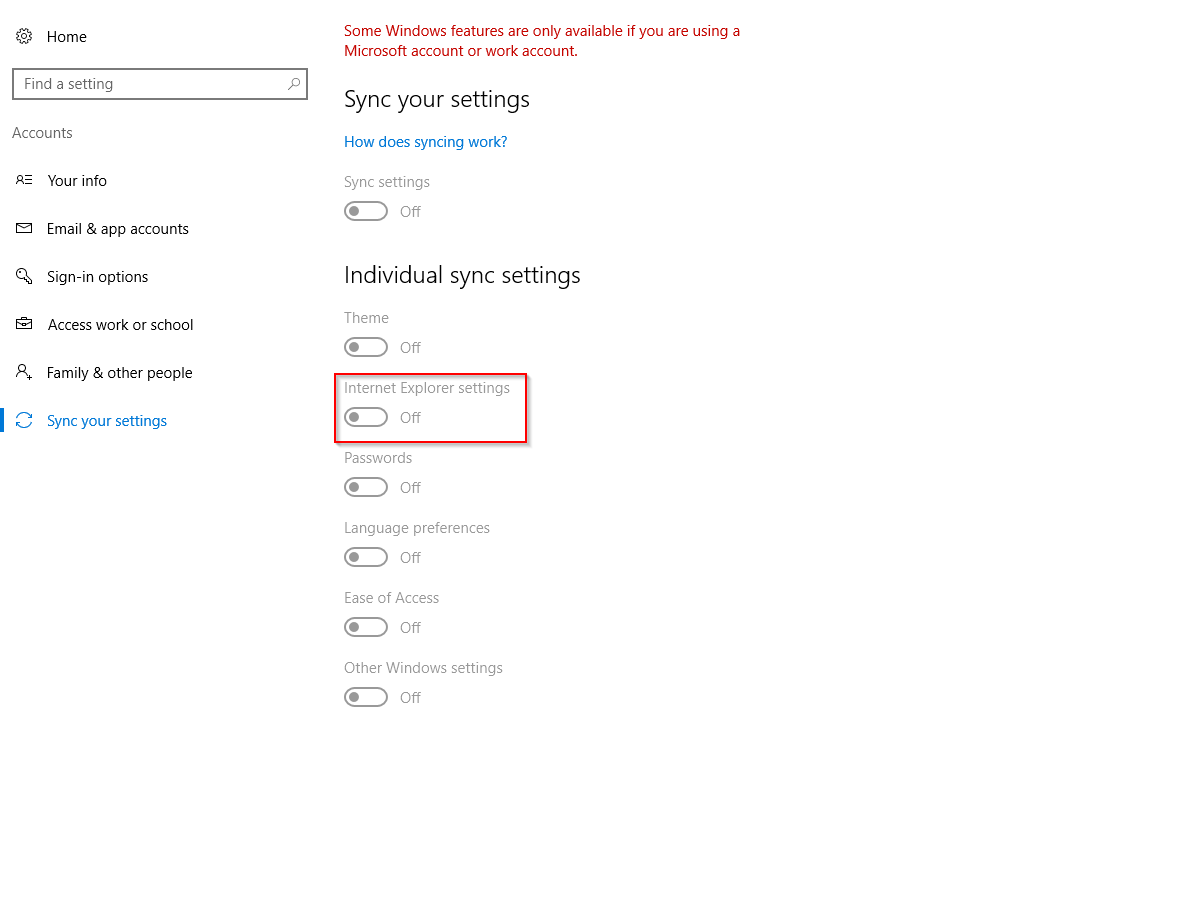Click the Home gear icon
Viewport: 1189px width, 900px height.
(24, 36)
